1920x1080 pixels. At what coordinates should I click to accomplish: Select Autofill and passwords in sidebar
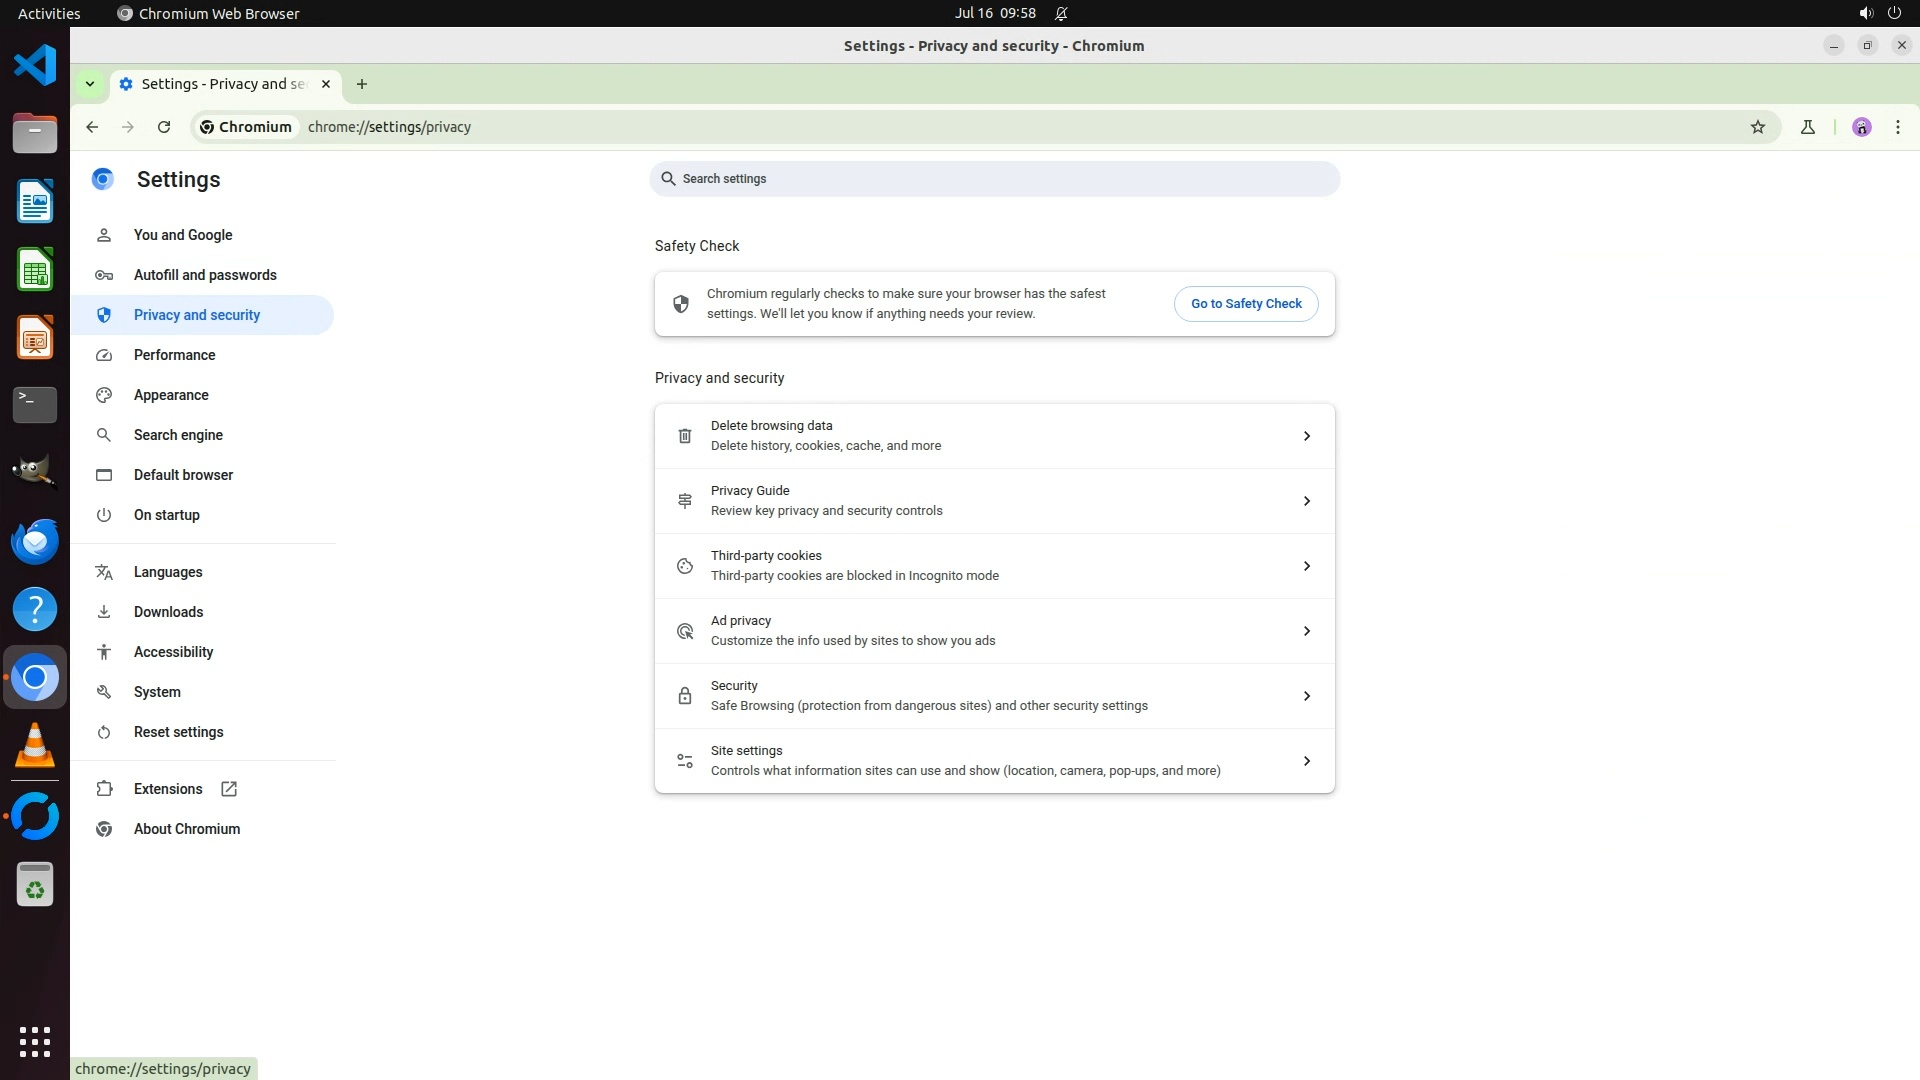point(205,275)
